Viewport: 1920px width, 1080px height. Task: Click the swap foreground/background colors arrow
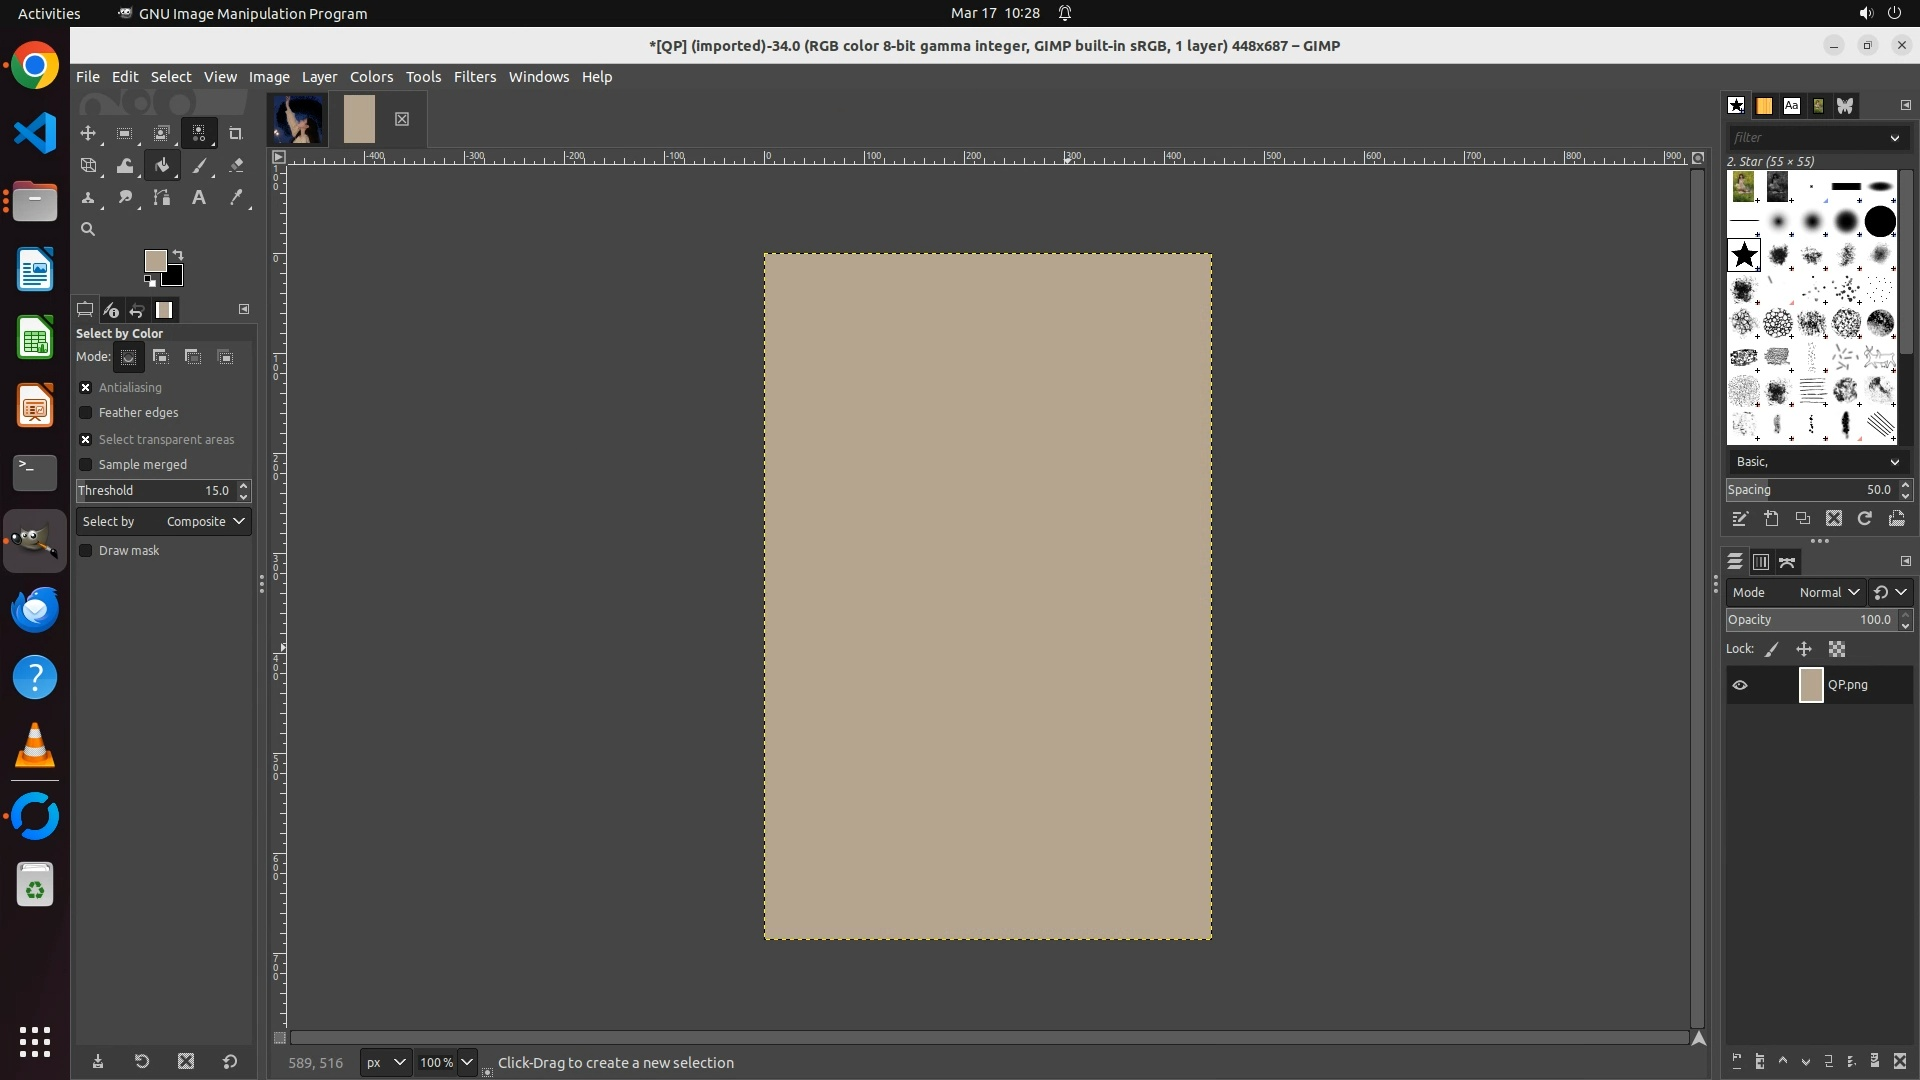point(178,254)
